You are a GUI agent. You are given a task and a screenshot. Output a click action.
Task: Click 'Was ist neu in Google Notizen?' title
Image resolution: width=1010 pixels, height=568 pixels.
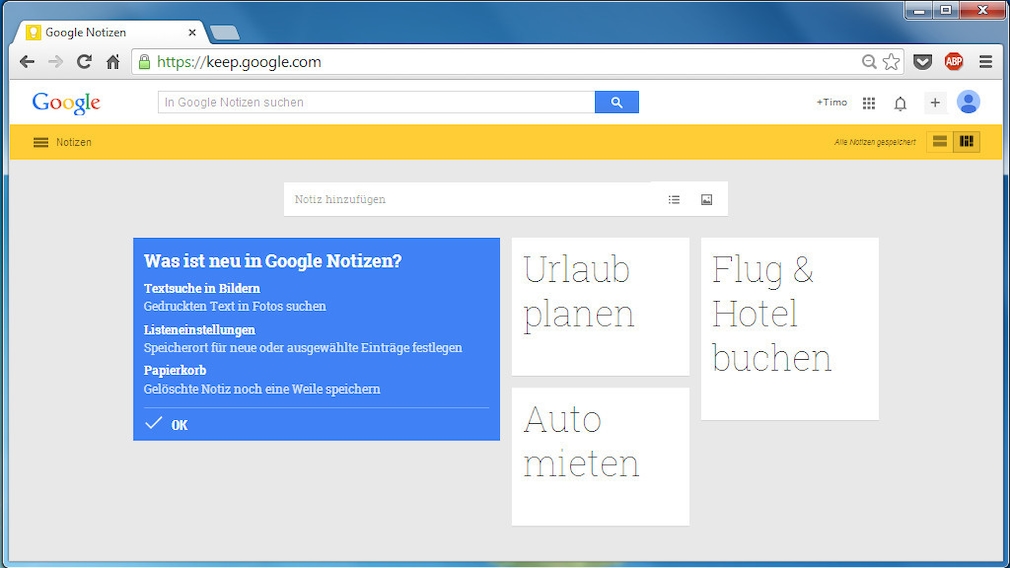[272, 261]
